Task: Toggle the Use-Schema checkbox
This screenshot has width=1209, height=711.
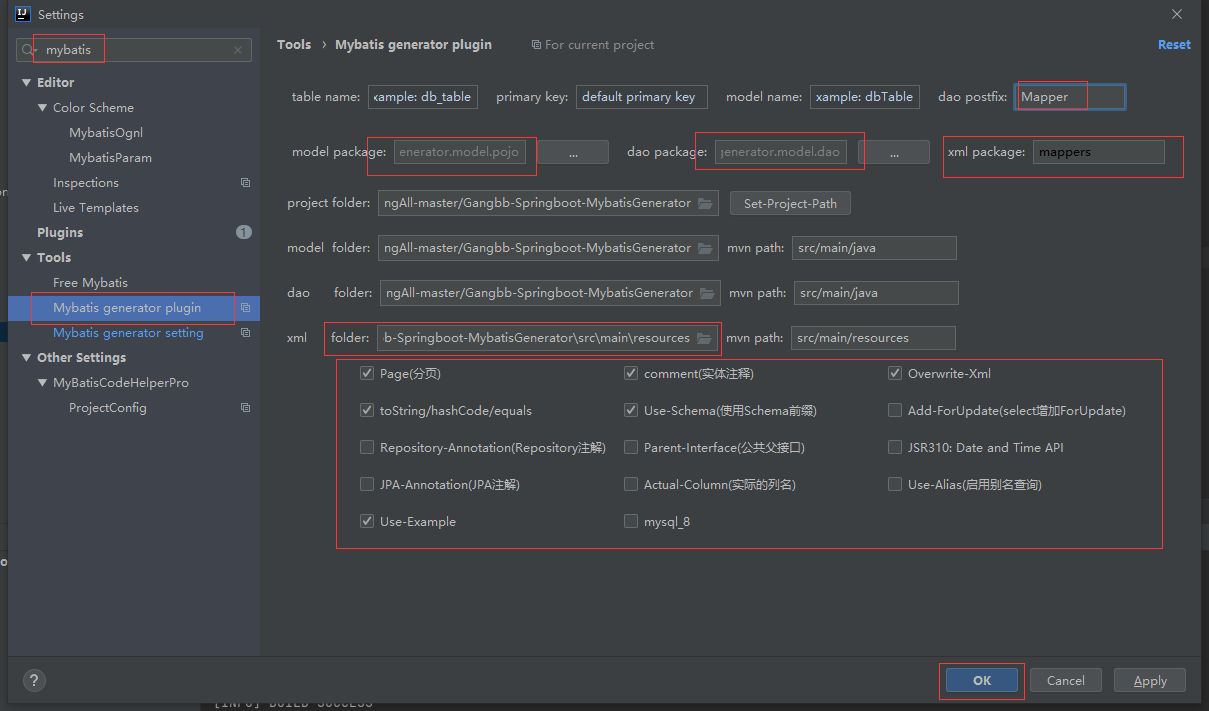Action: 631,411
